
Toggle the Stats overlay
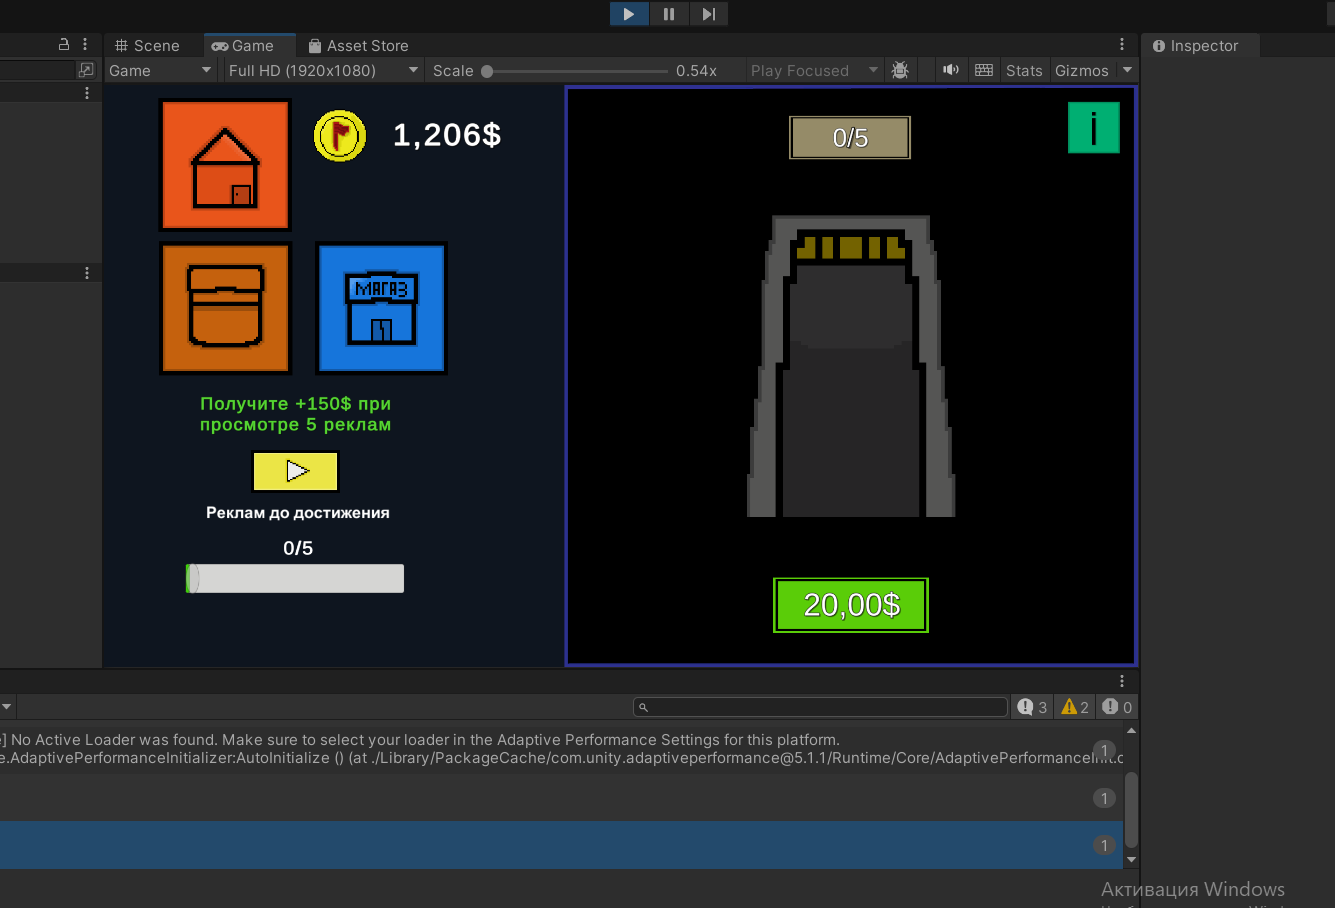click(x=1024, y=70)
